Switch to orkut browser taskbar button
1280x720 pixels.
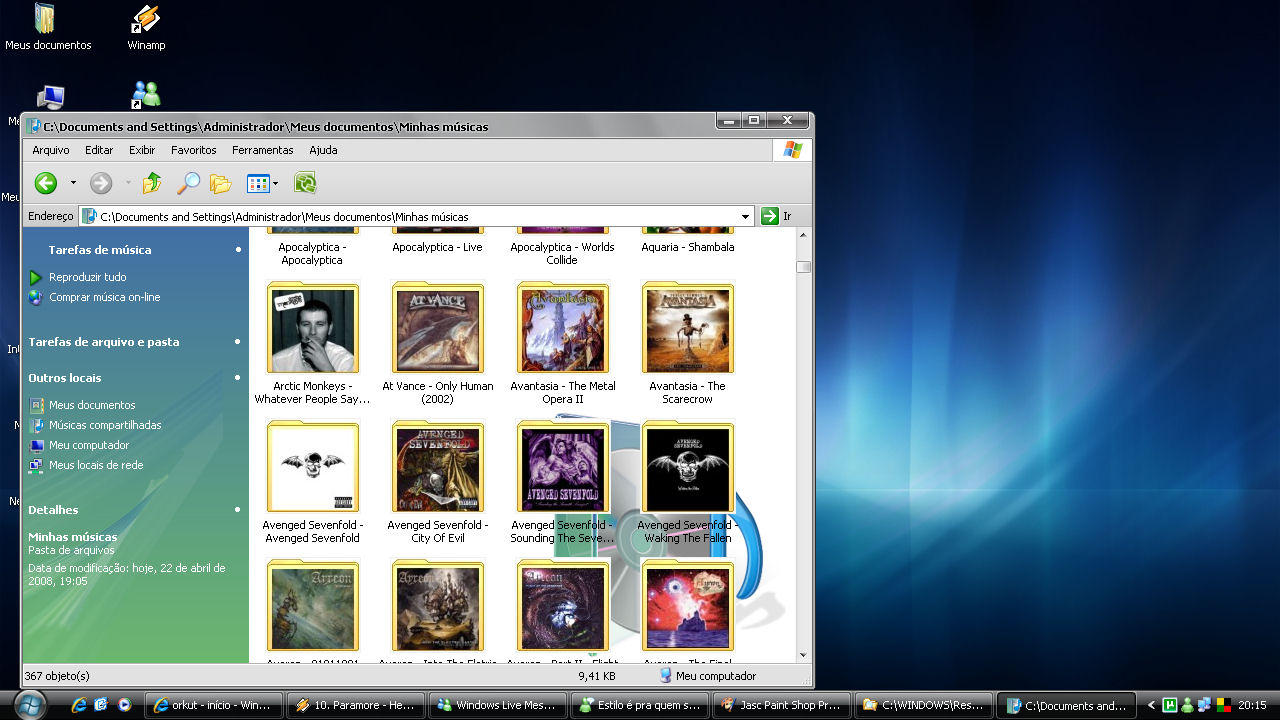(x=215, y=705)
